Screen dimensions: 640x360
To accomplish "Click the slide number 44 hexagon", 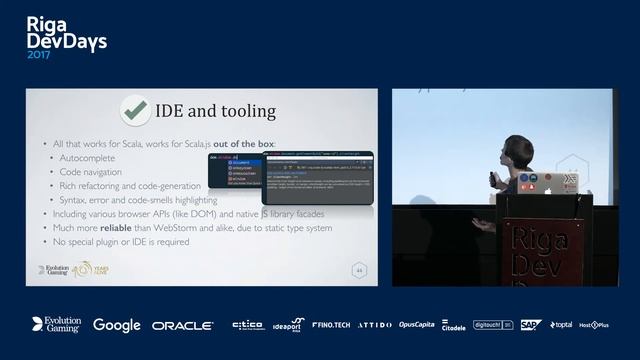I will click(359, 270).
